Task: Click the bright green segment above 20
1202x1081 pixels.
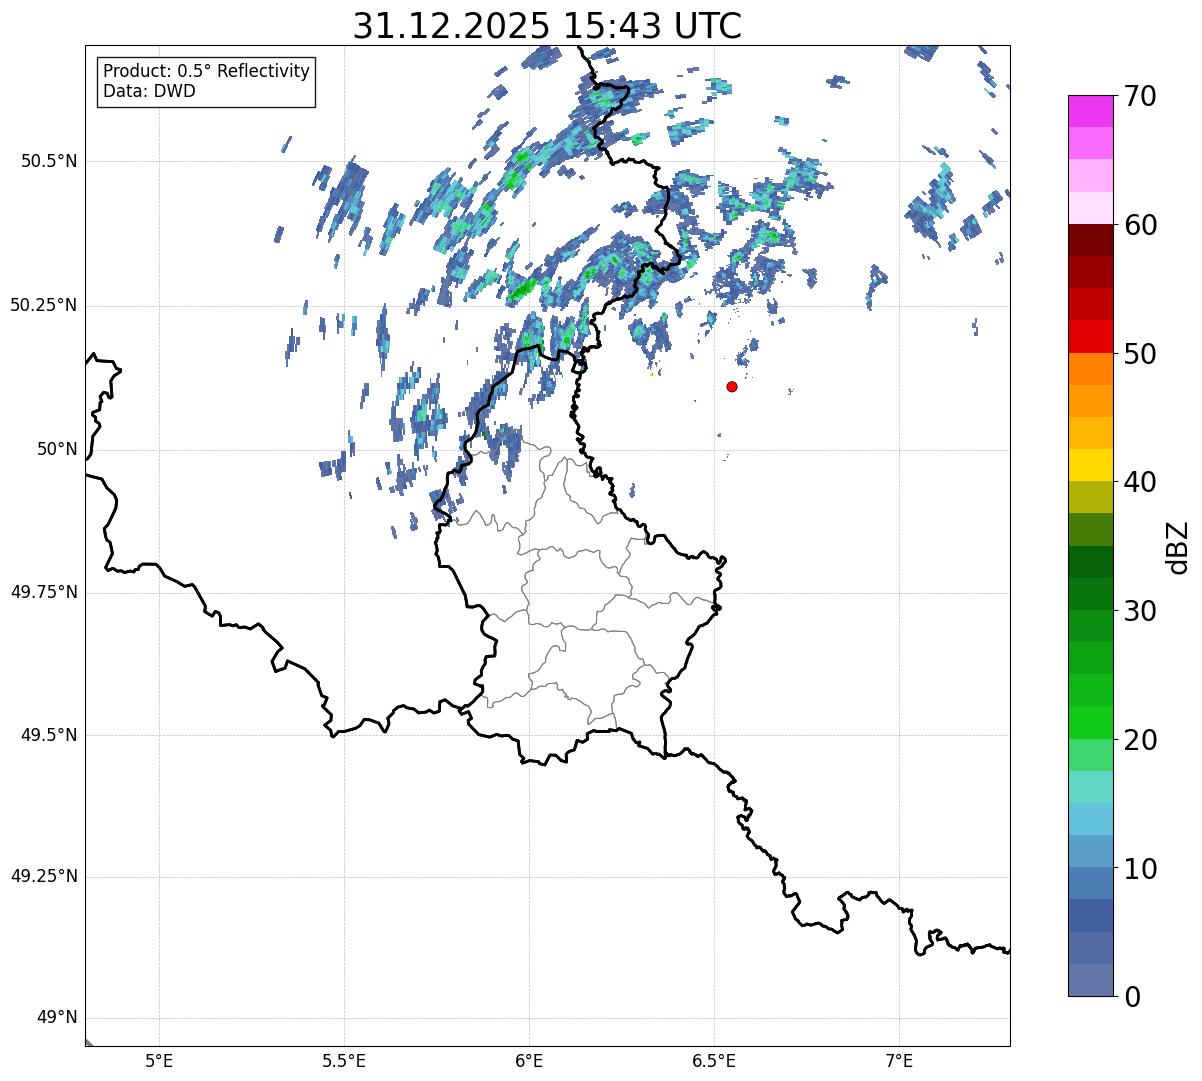Action: (1091, 722)
